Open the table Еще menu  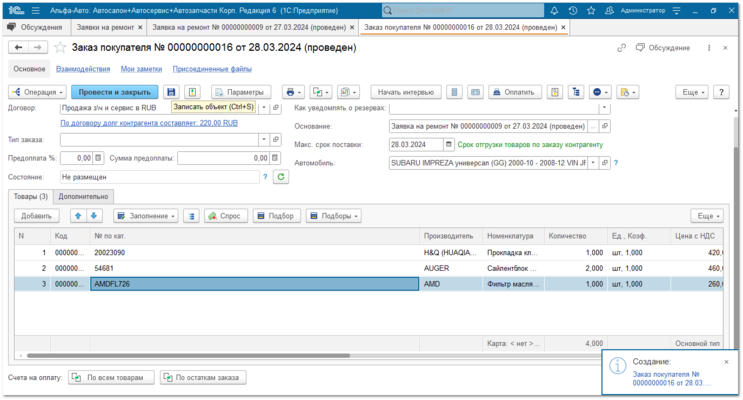[707, 216]
